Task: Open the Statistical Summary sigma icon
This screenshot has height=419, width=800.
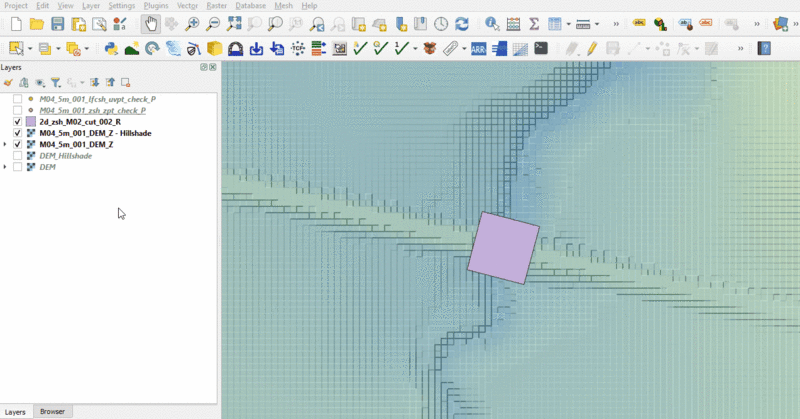Action: (534, 23)
